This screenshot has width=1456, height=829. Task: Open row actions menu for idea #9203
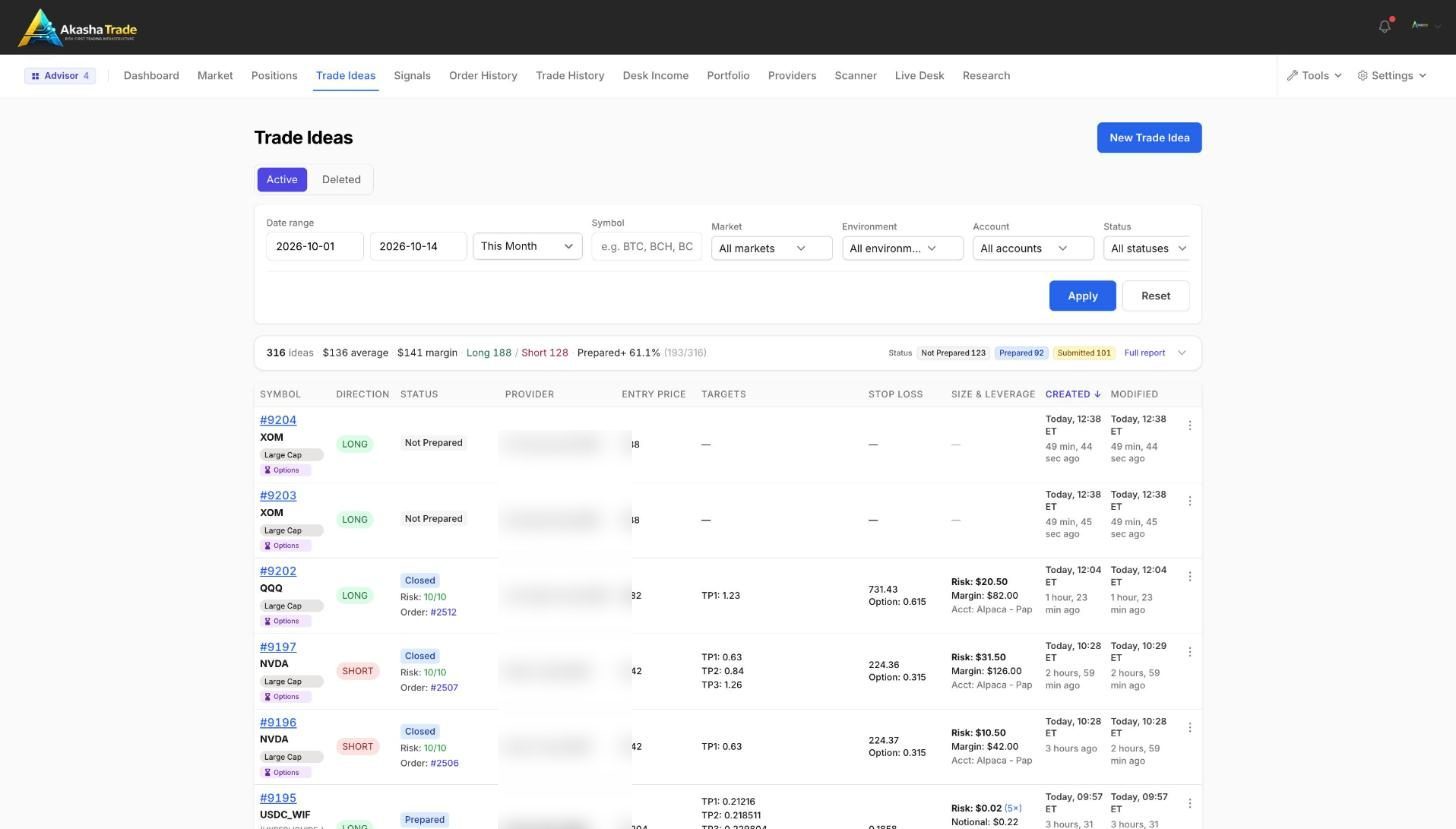pos(1190,500)
